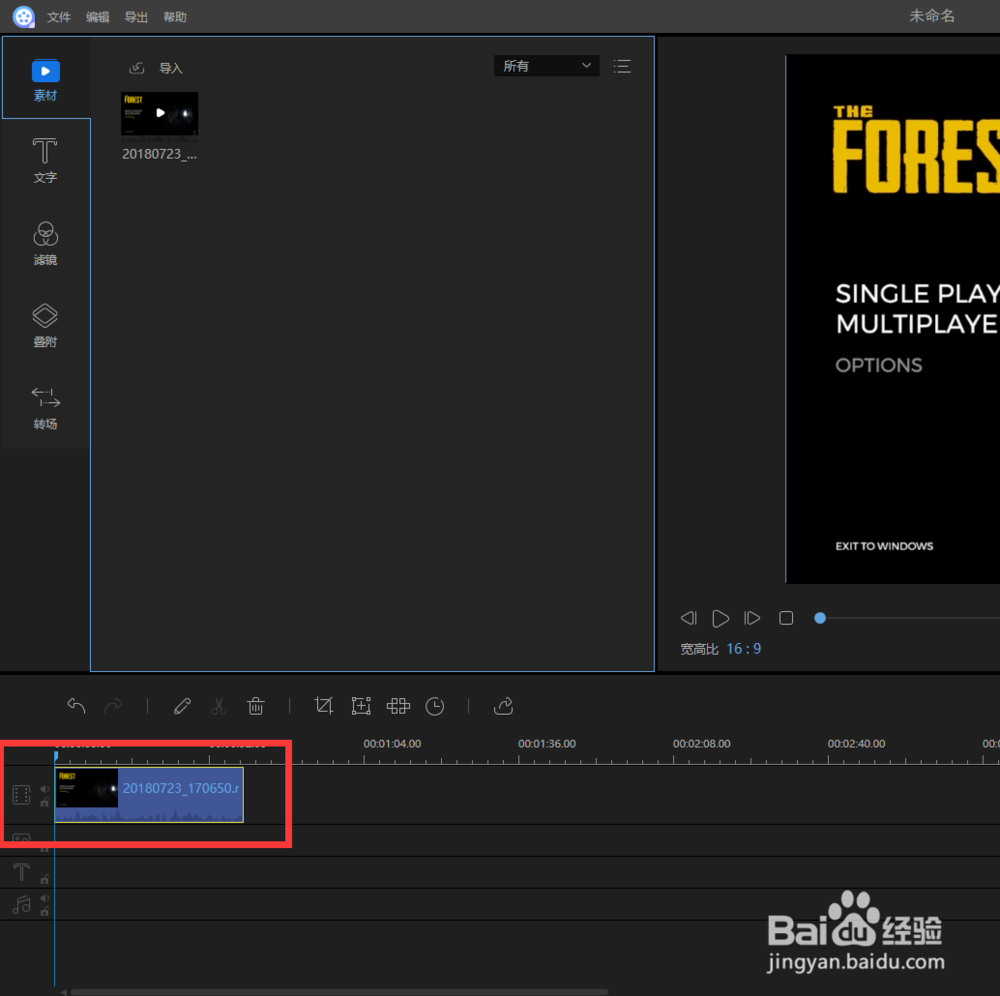Click the video track film icon

(x=22, y=795)
